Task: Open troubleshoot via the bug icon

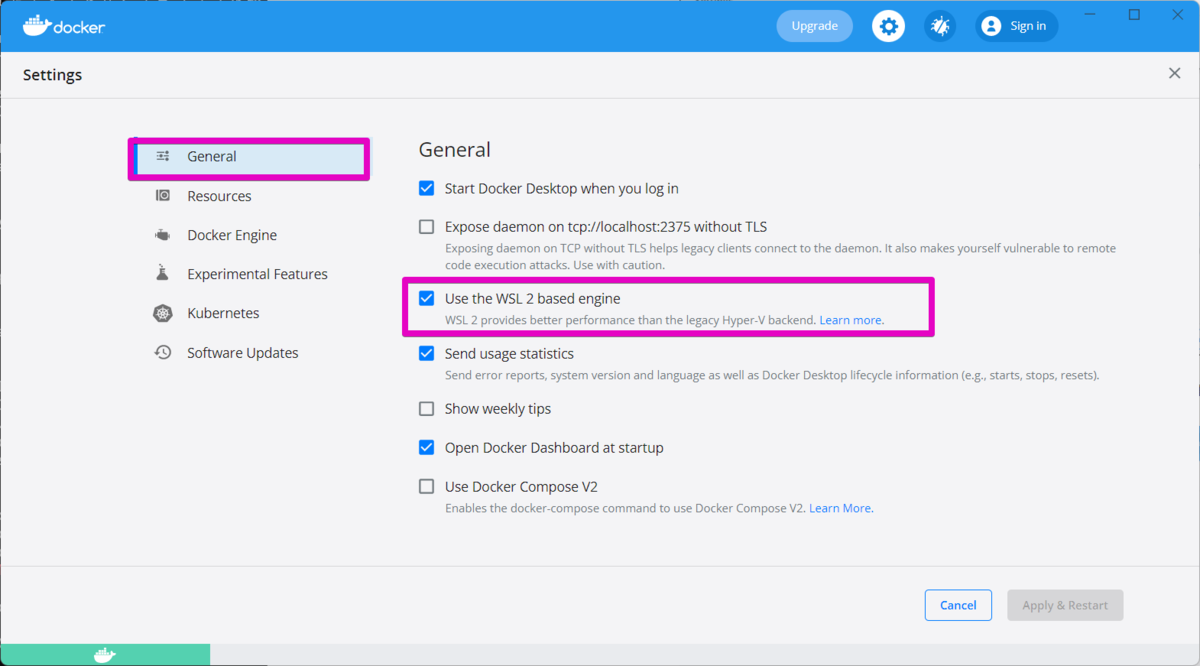Action: [x=940, y=26]
